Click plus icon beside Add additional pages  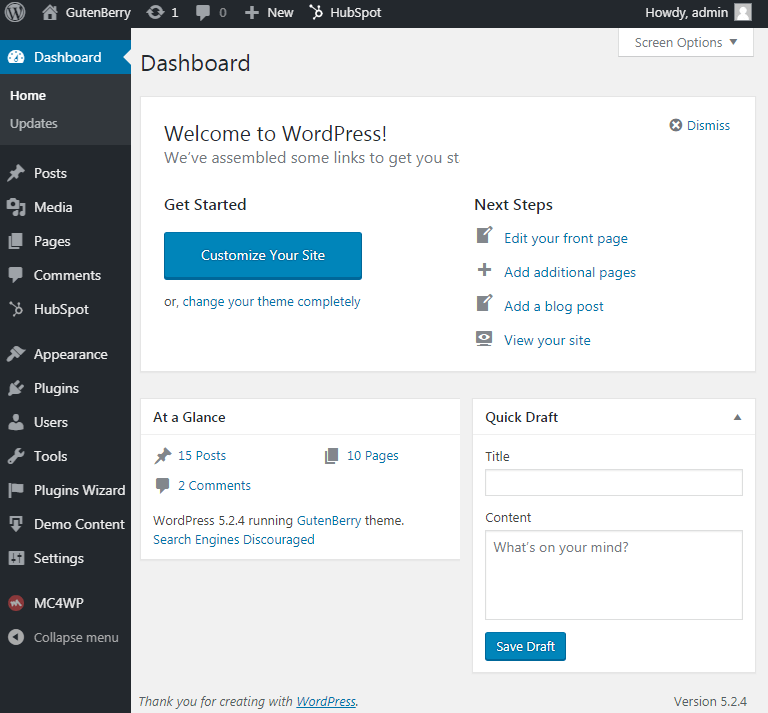tap(484, 270)
